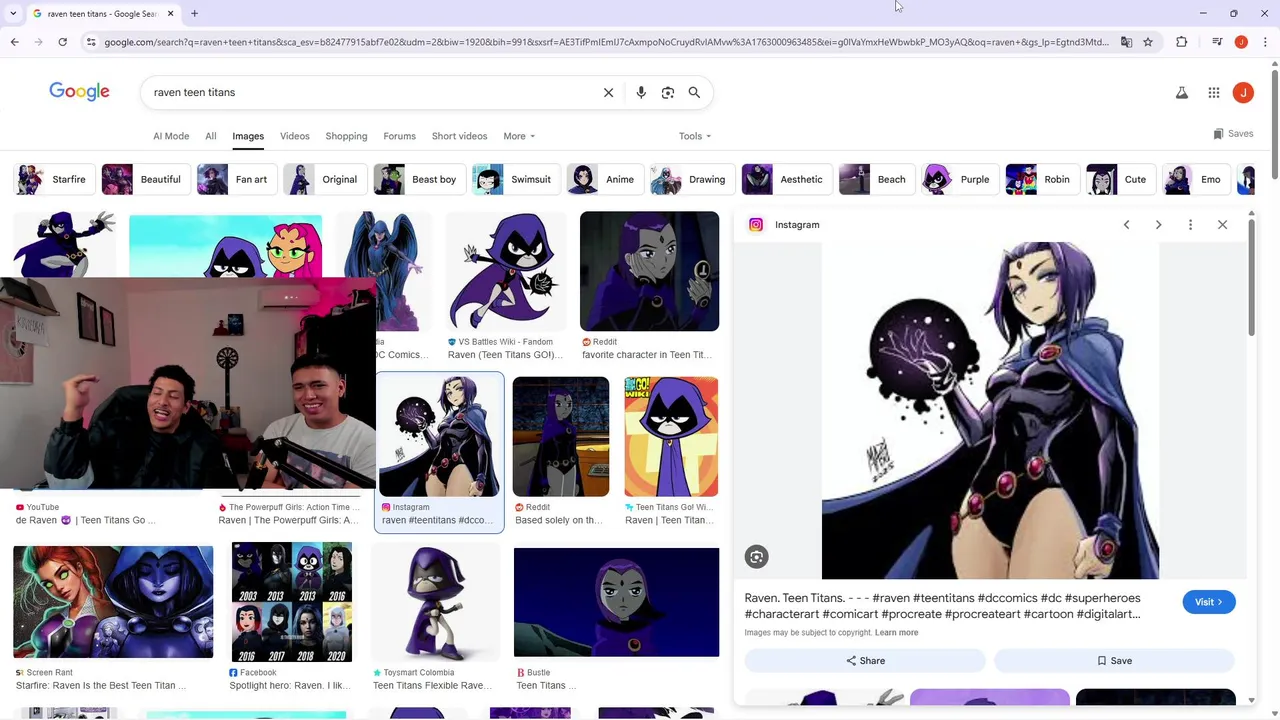Open the tab search dropdown arrow

[x=13, y=13]
